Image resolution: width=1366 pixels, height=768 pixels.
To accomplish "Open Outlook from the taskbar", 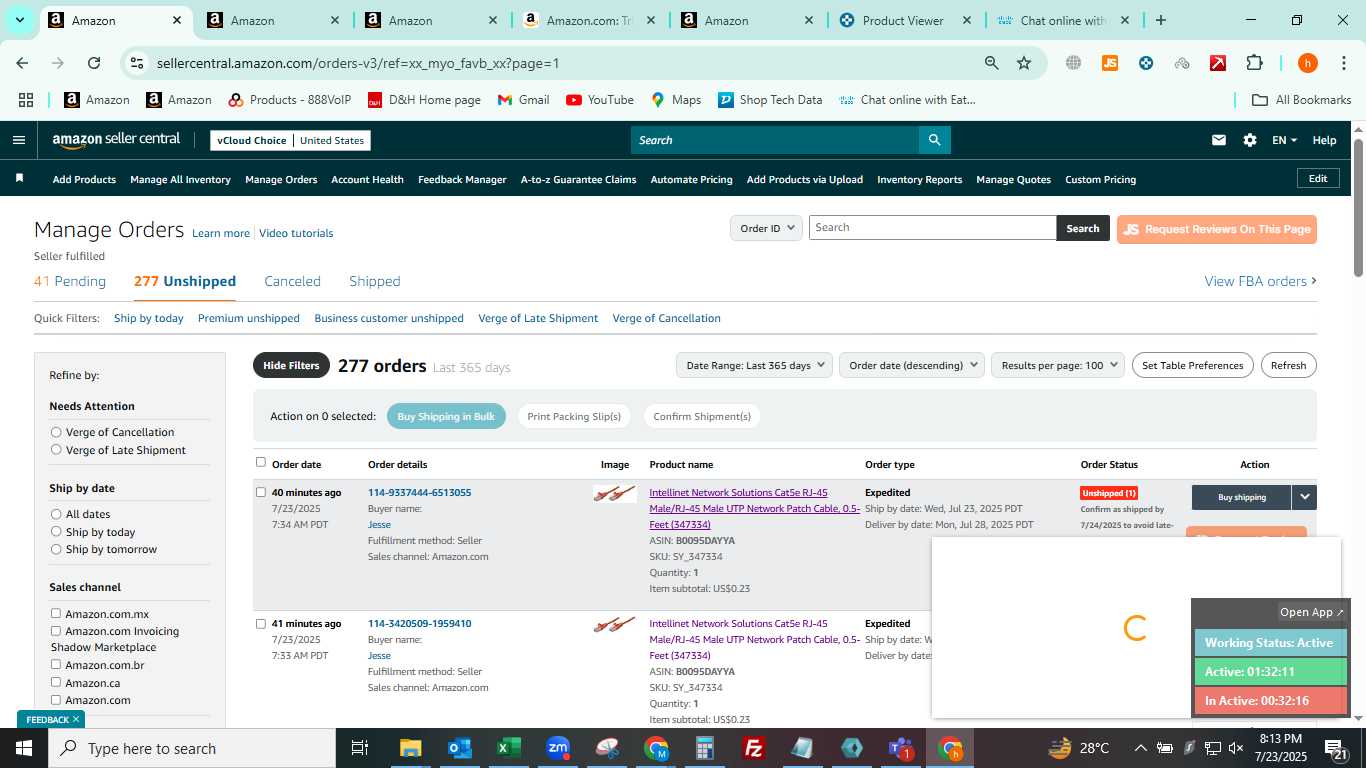I will click(459, 748).
